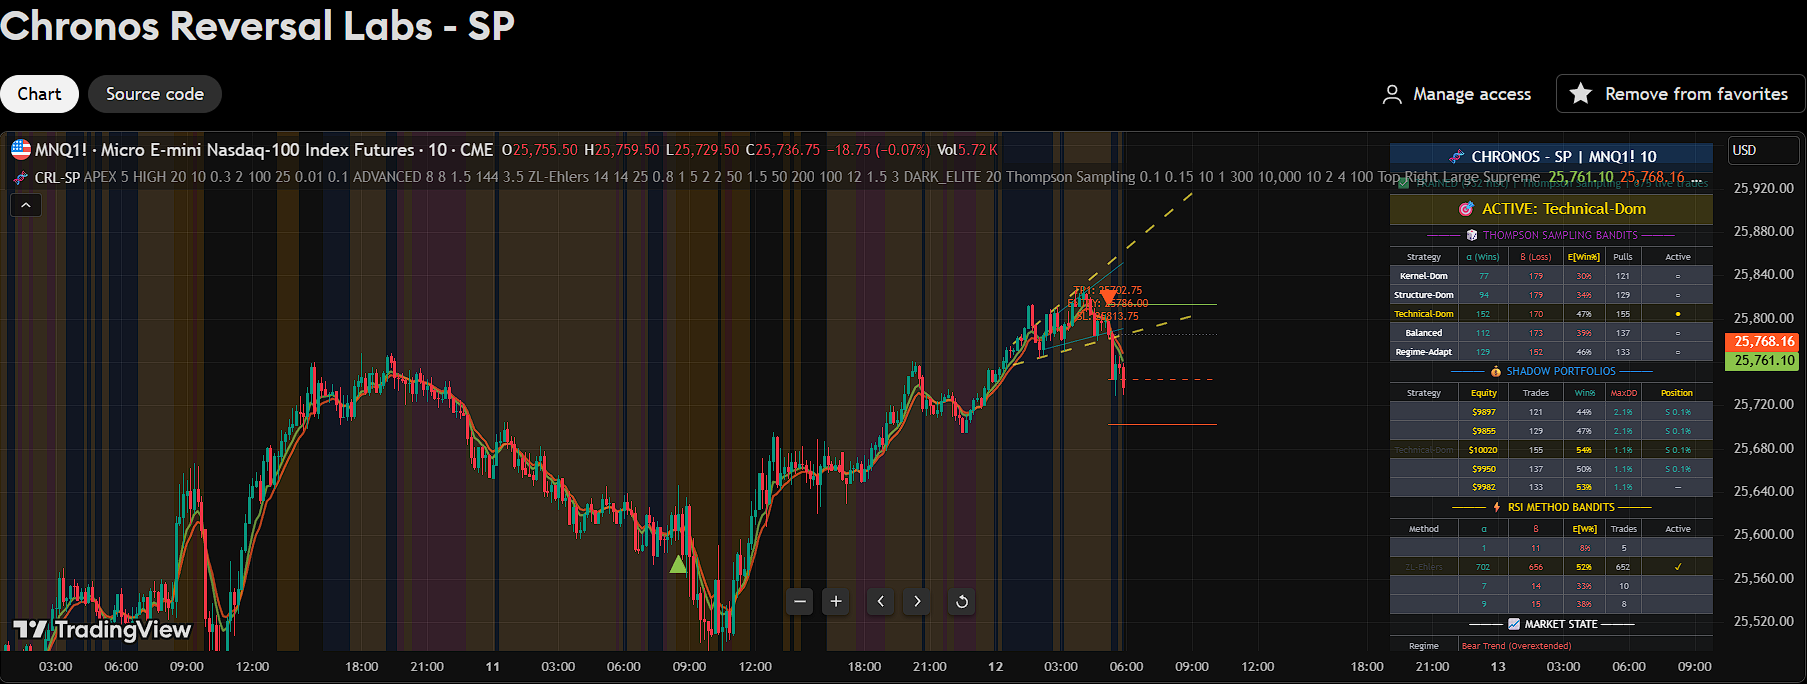1807x684 pixels.
Task: Click the date label 11 on time axis
Action: click(492, 666)
